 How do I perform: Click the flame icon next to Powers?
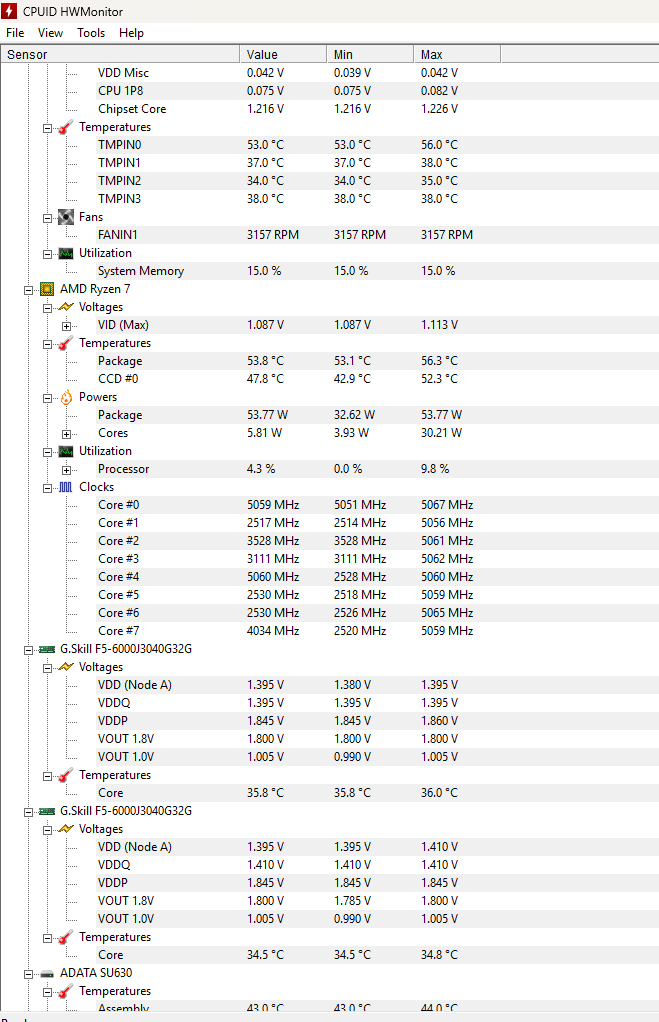(x=65, y=397)
